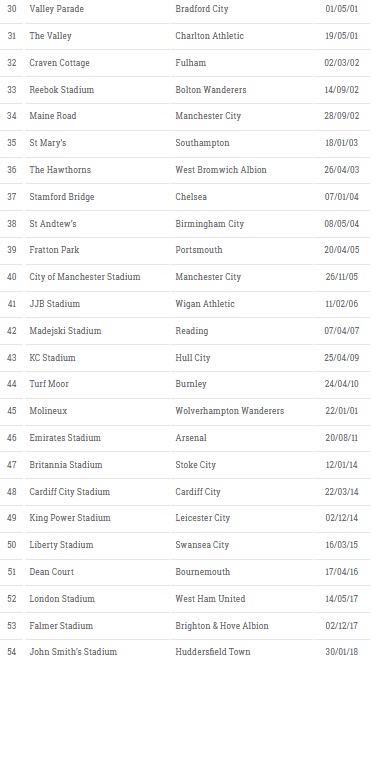Select Wigan Athletic club name

click(205, 304)
